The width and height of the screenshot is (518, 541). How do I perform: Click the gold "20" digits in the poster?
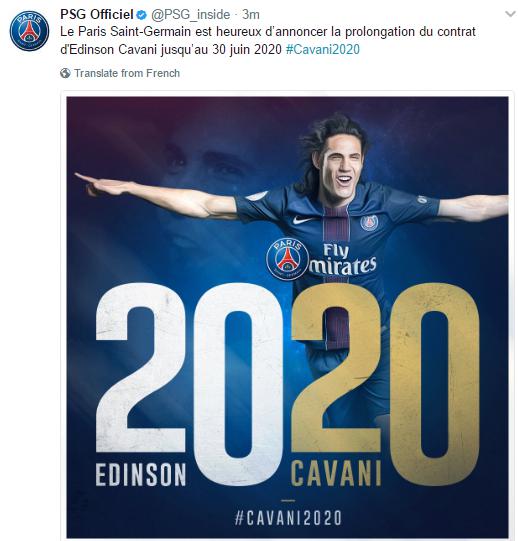(x=386, y=383)
